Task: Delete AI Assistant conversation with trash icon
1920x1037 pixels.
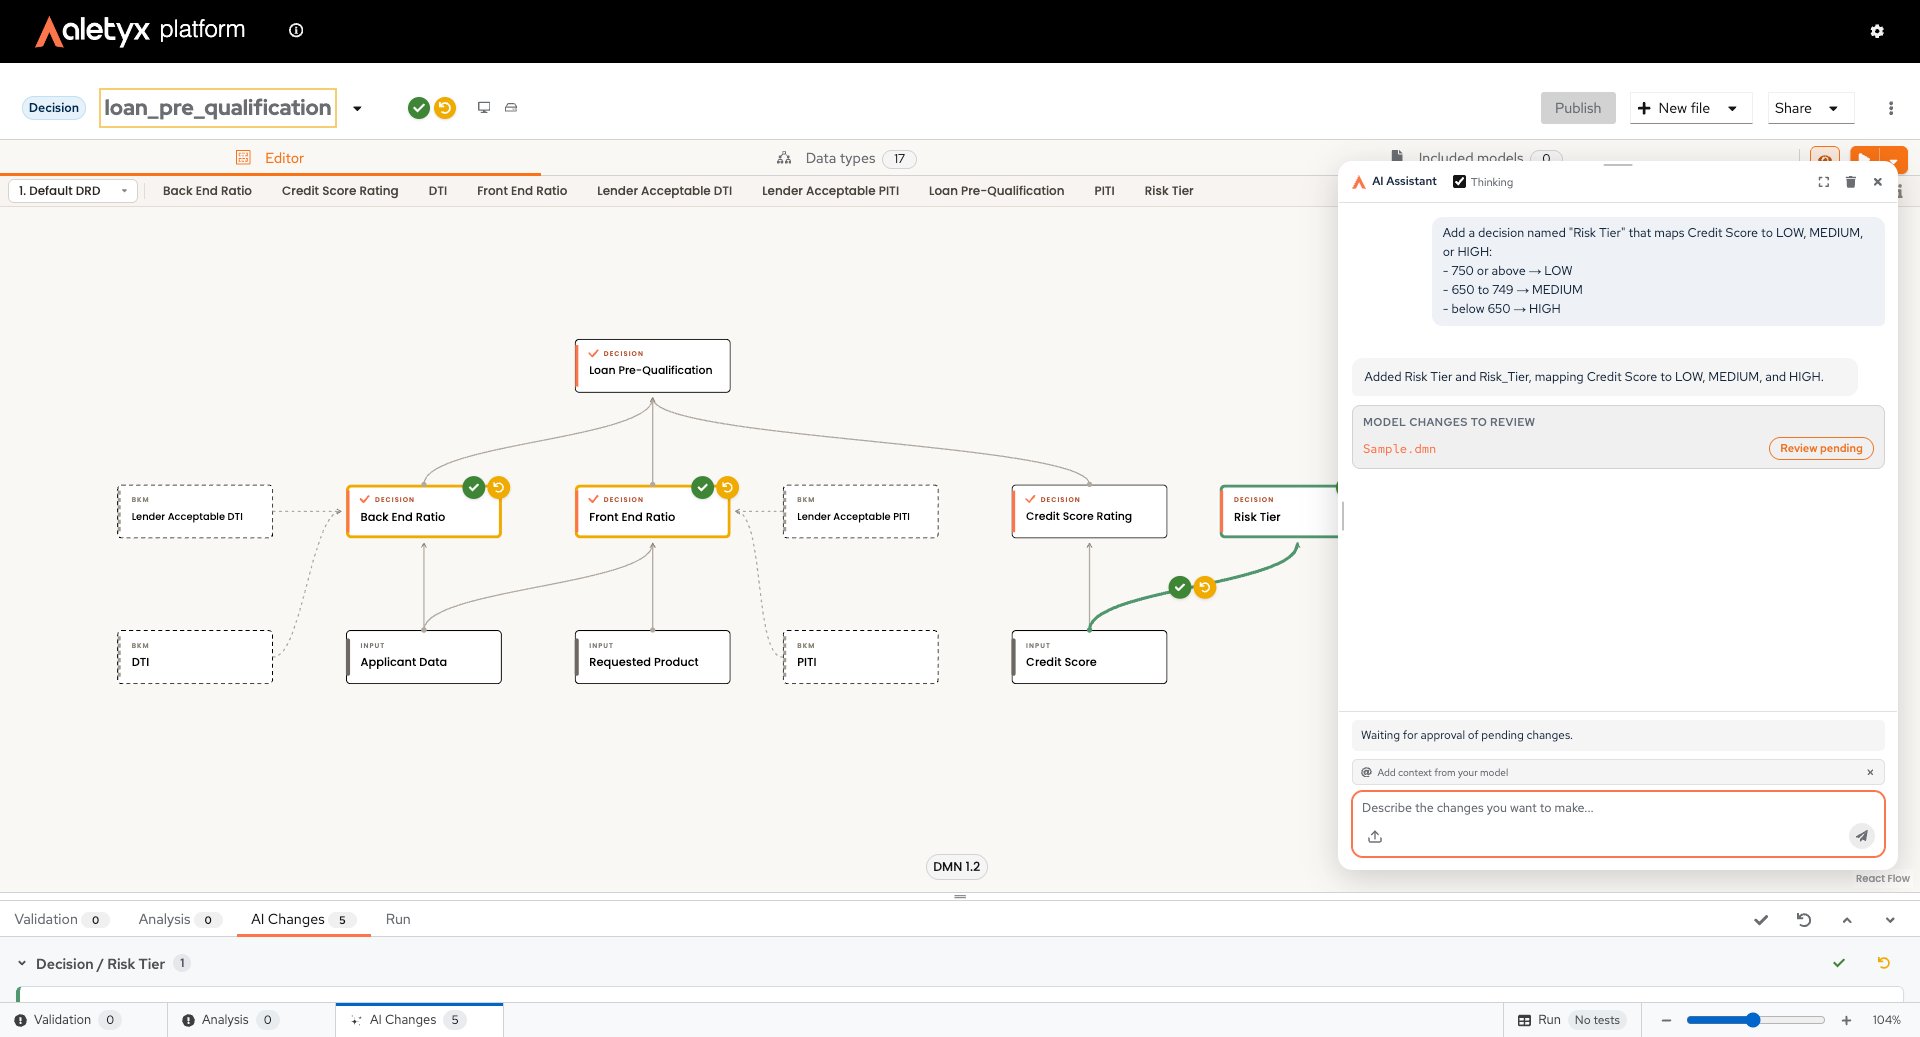Action: tap(1851, 182)
